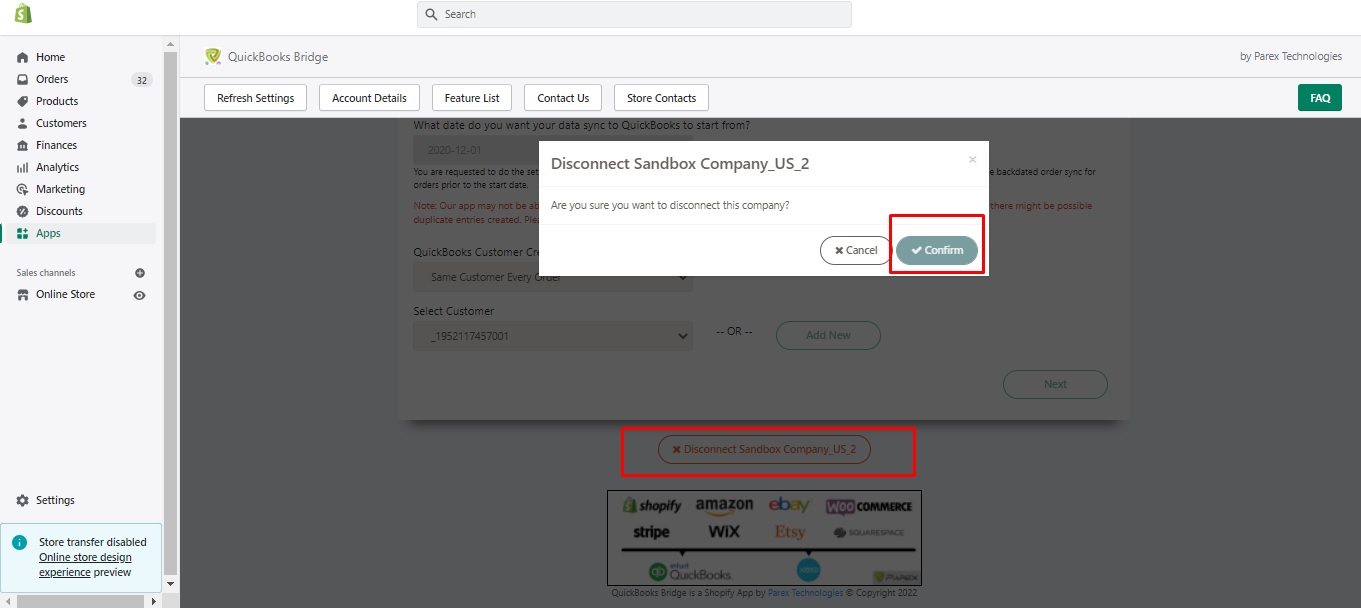Click the Next button
Screen dimensions: 1361x610
[x=1055, y=384]
